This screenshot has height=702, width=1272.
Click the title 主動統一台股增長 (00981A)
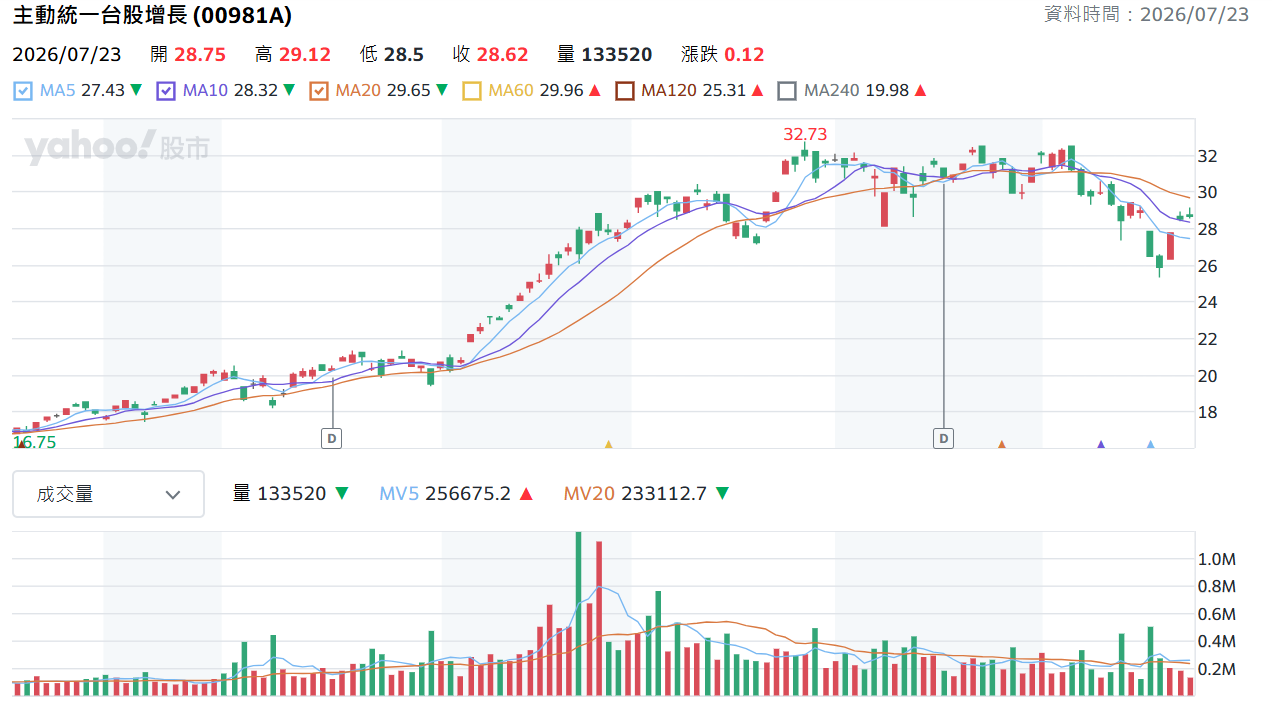152,15
